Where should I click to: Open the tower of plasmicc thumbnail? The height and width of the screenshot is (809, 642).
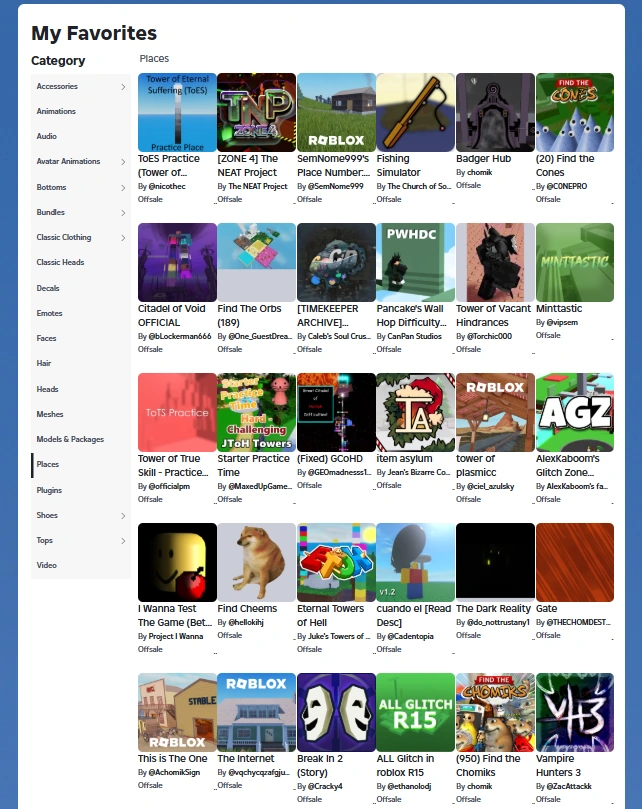tap(495, 413)
